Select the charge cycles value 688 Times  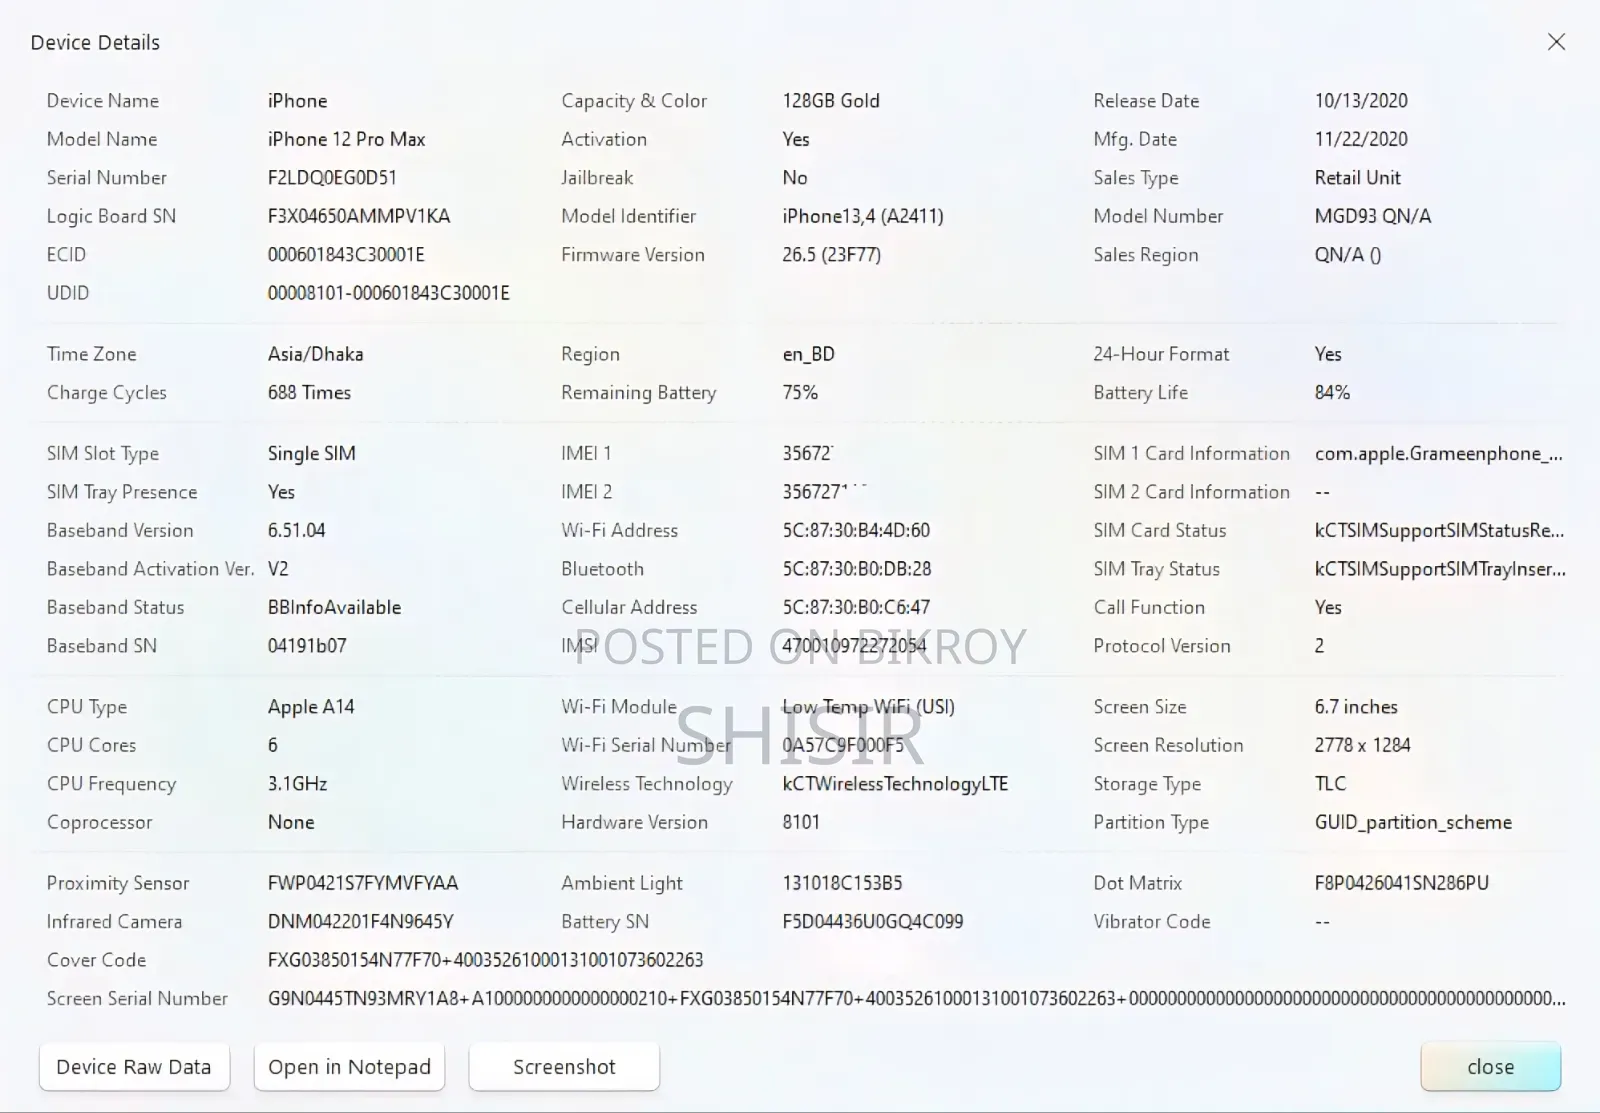click(x=309, y=393)
